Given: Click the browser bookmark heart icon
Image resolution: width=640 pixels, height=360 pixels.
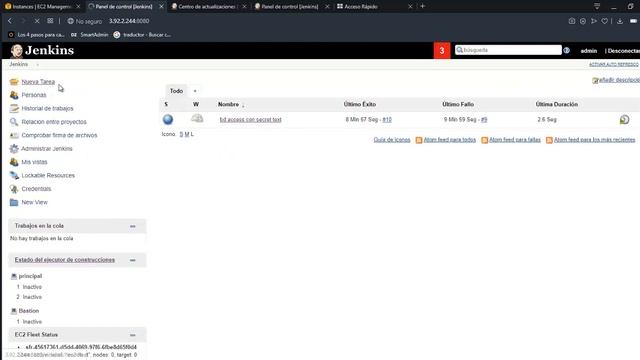Looking at the screenshot, I should tap(604, 21).
